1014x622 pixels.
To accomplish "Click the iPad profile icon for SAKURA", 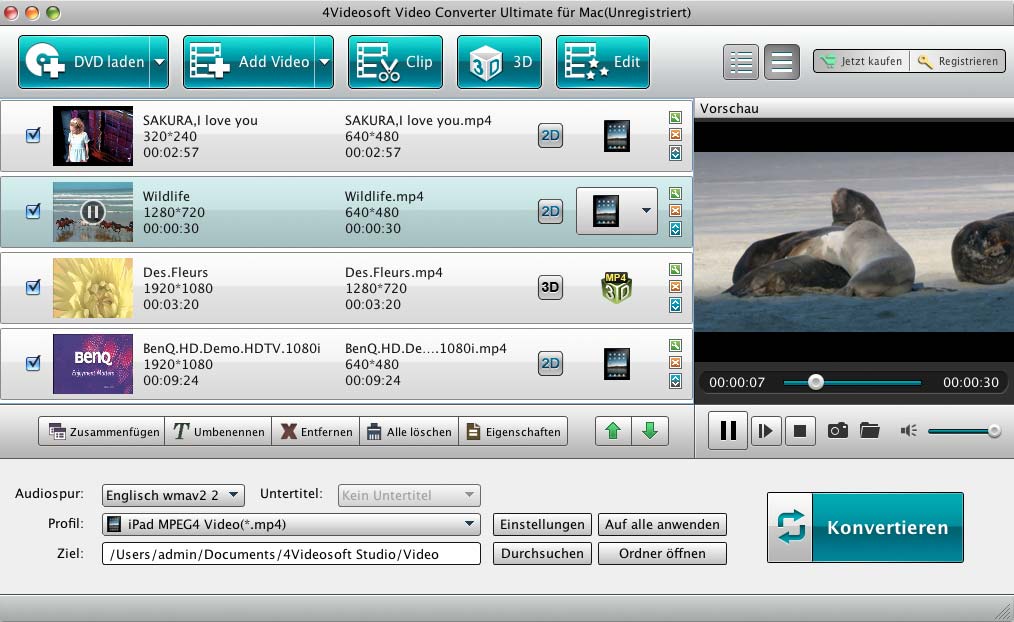I will coord(616,136).
